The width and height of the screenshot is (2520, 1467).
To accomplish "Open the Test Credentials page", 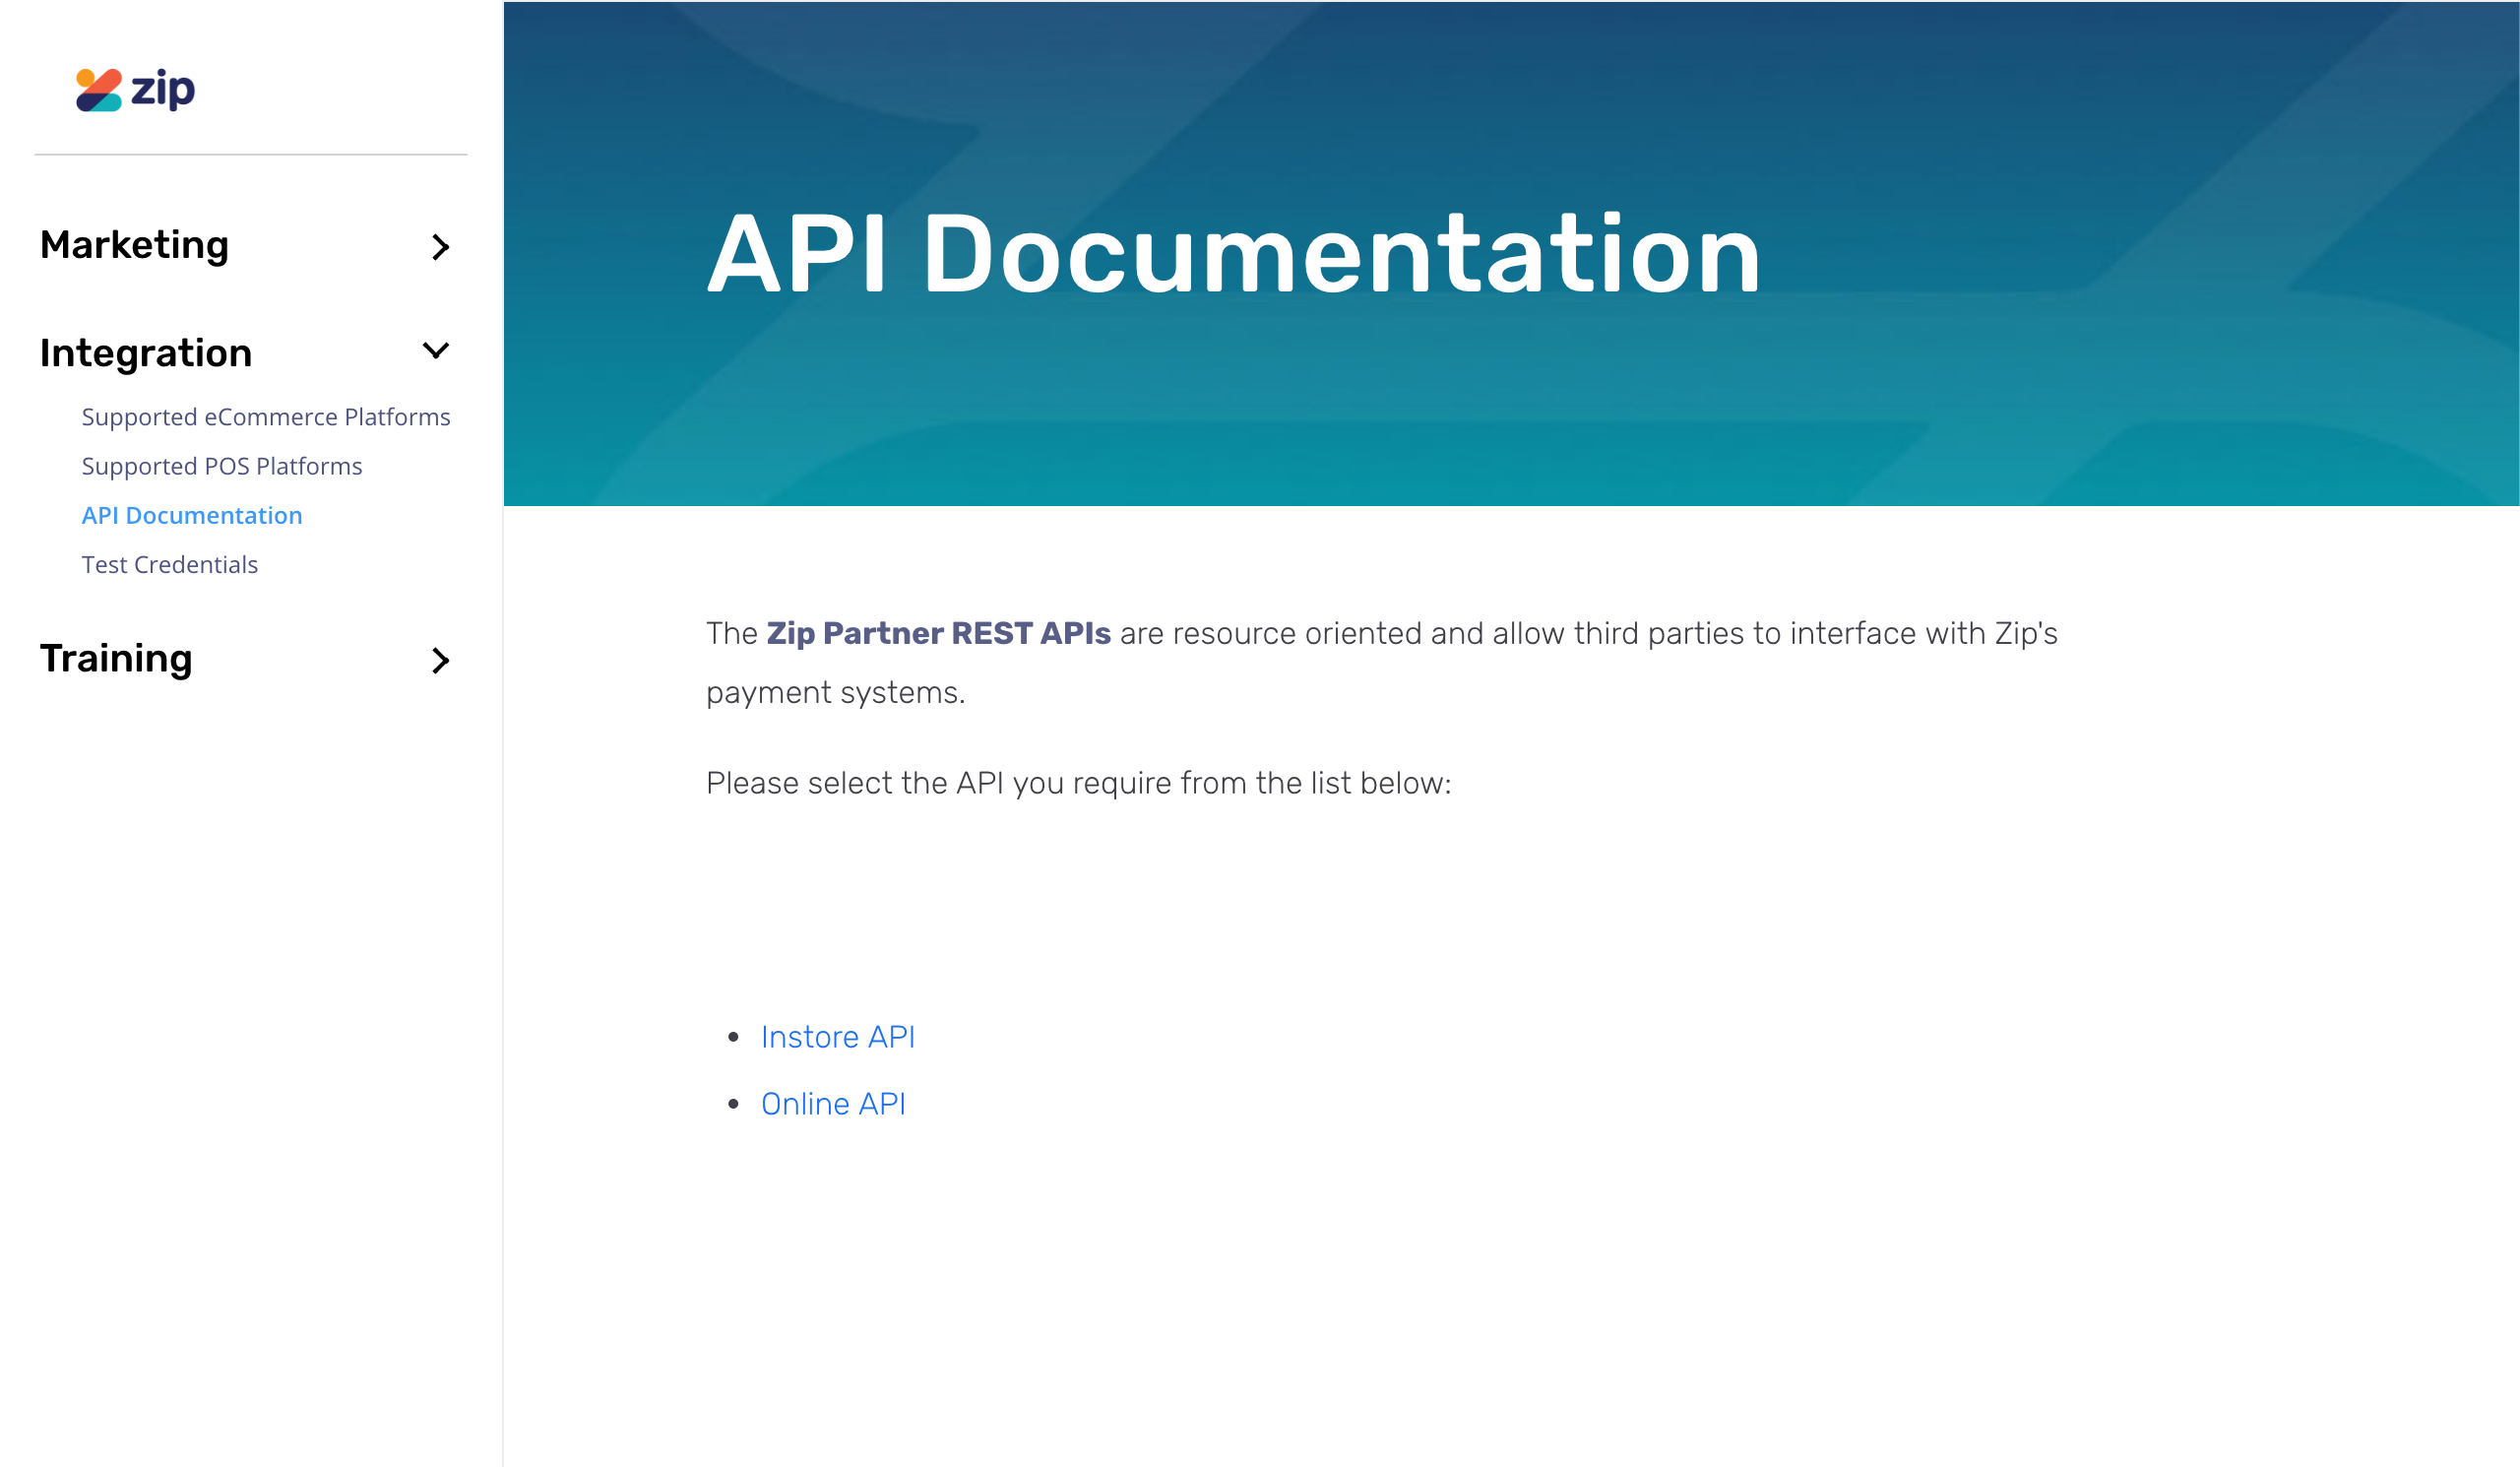I will pyautogui.click(x=170, y=565).
